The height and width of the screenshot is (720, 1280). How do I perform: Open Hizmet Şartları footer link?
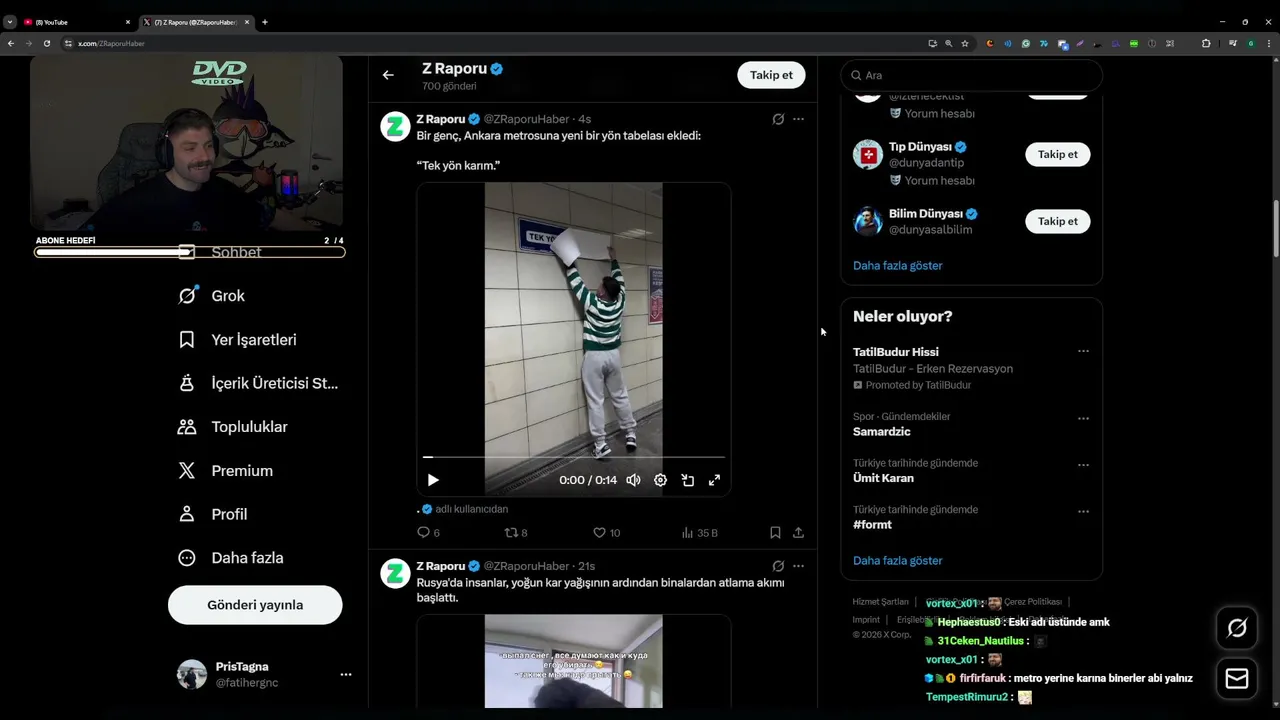880,602
